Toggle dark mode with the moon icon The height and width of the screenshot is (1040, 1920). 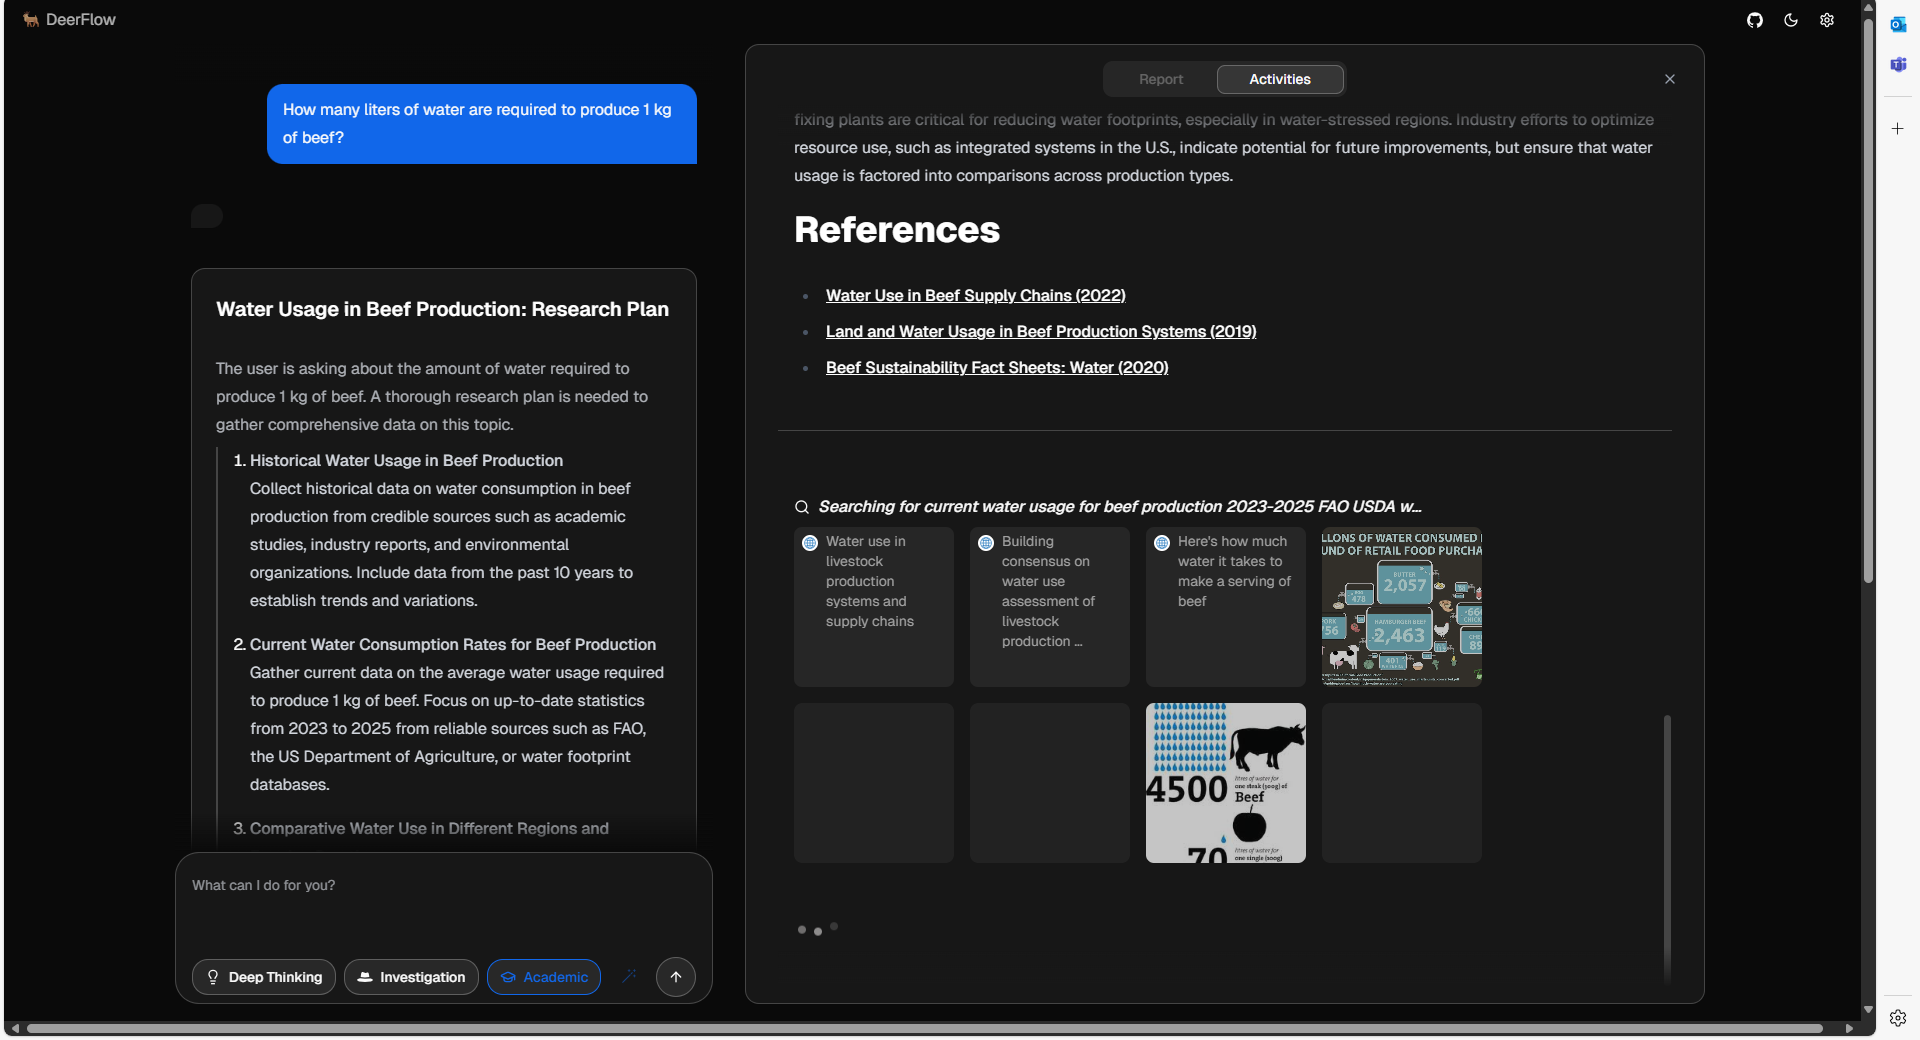pos(1791,20)
